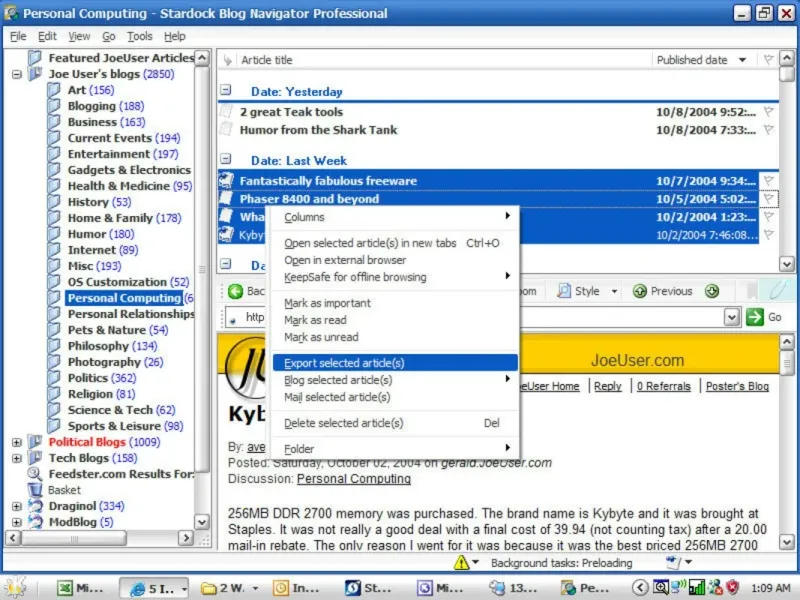Collapse the Date: Last Week group

[x=226, y=159]
